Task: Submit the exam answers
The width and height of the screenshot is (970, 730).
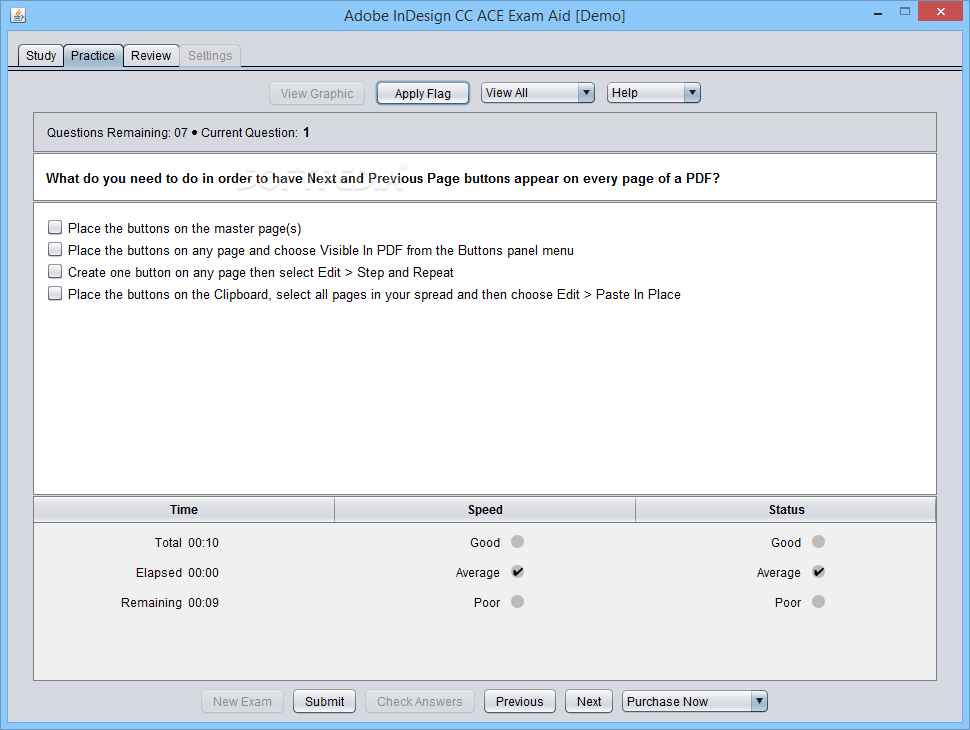Action: point(325,702)
